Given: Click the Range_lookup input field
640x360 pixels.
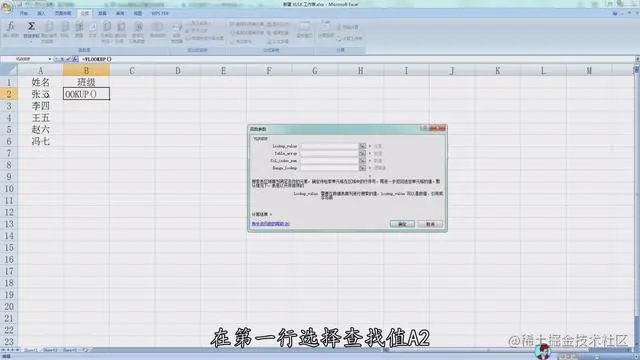Looking at the screenshot, I should (329, 168).
